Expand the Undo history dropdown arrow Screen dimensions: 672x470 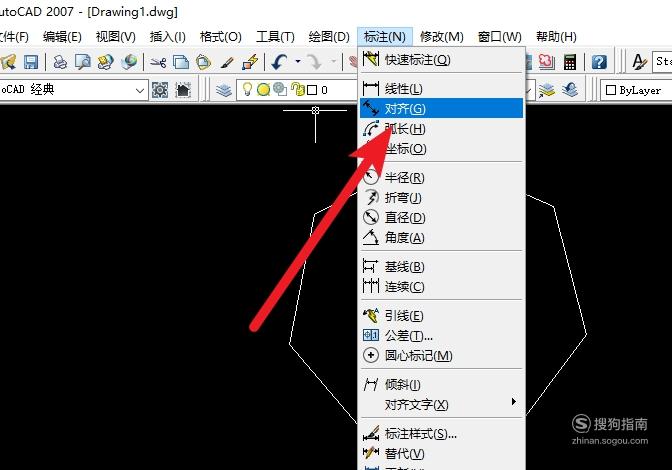(298, 62)
